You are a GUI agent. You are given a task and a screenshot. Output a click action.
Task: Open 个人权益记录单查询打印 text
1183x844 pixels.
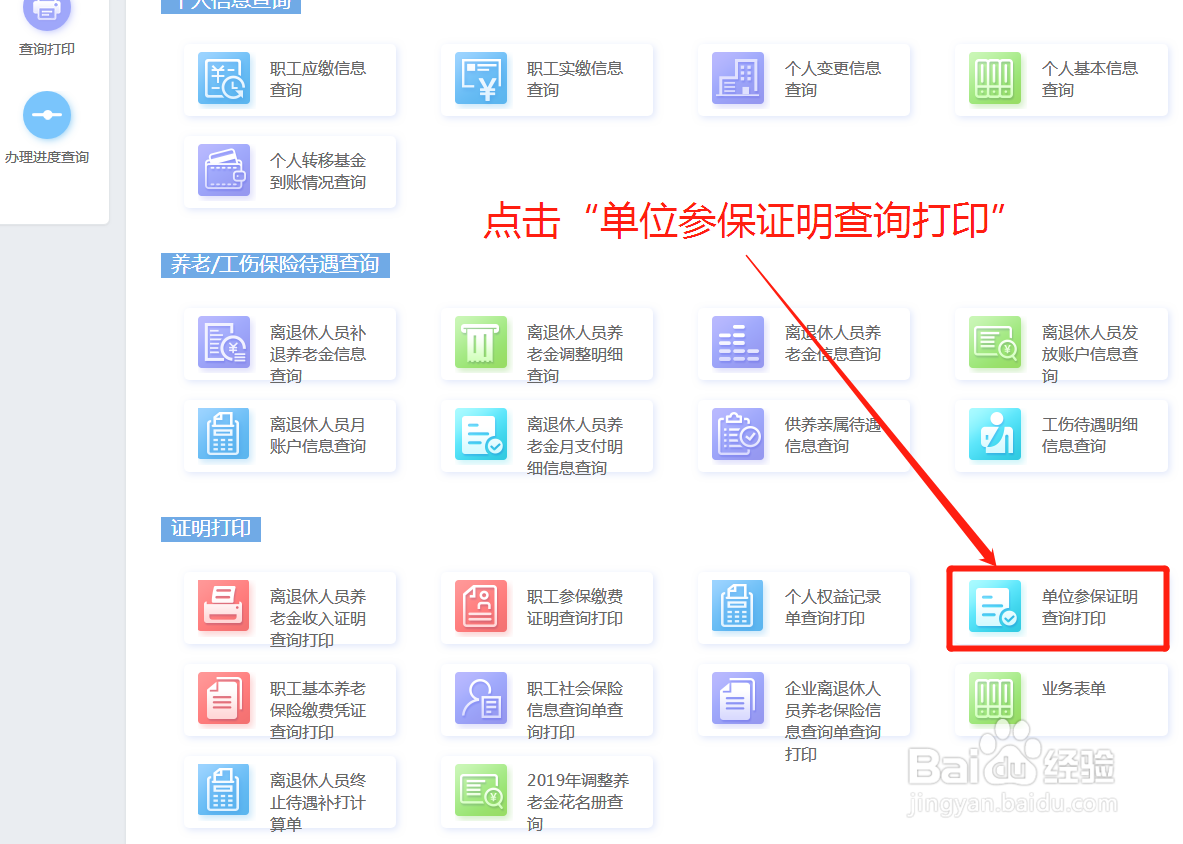pos(832,607)
